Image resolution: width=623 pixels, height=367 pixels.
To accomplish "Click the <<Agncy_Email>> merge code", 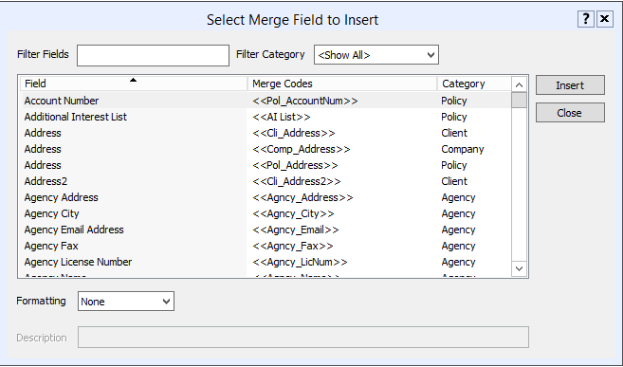I will 296,230.
